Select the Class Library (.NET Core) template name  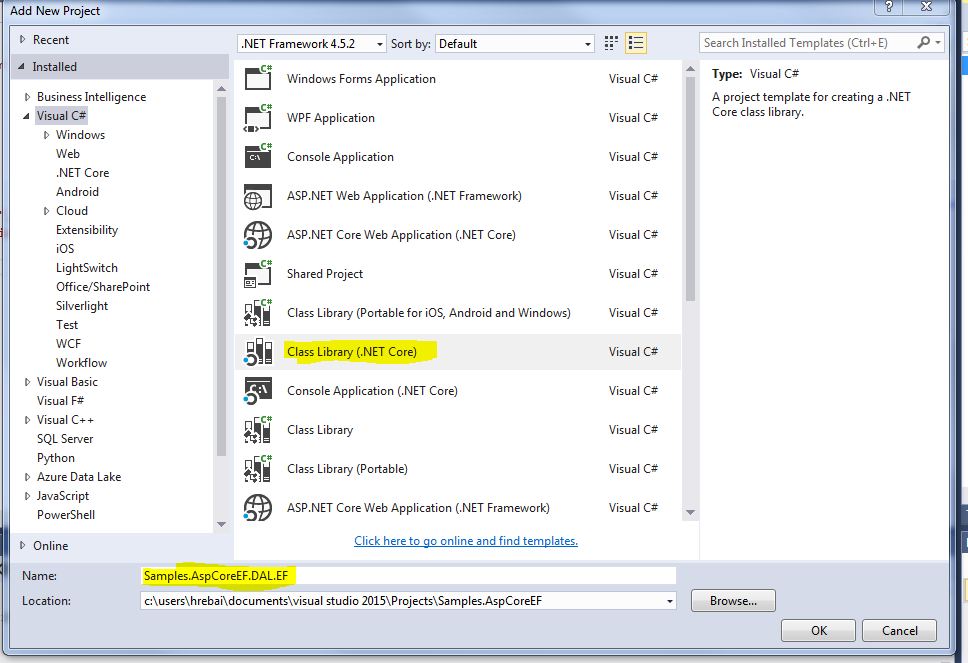(352, 352)
